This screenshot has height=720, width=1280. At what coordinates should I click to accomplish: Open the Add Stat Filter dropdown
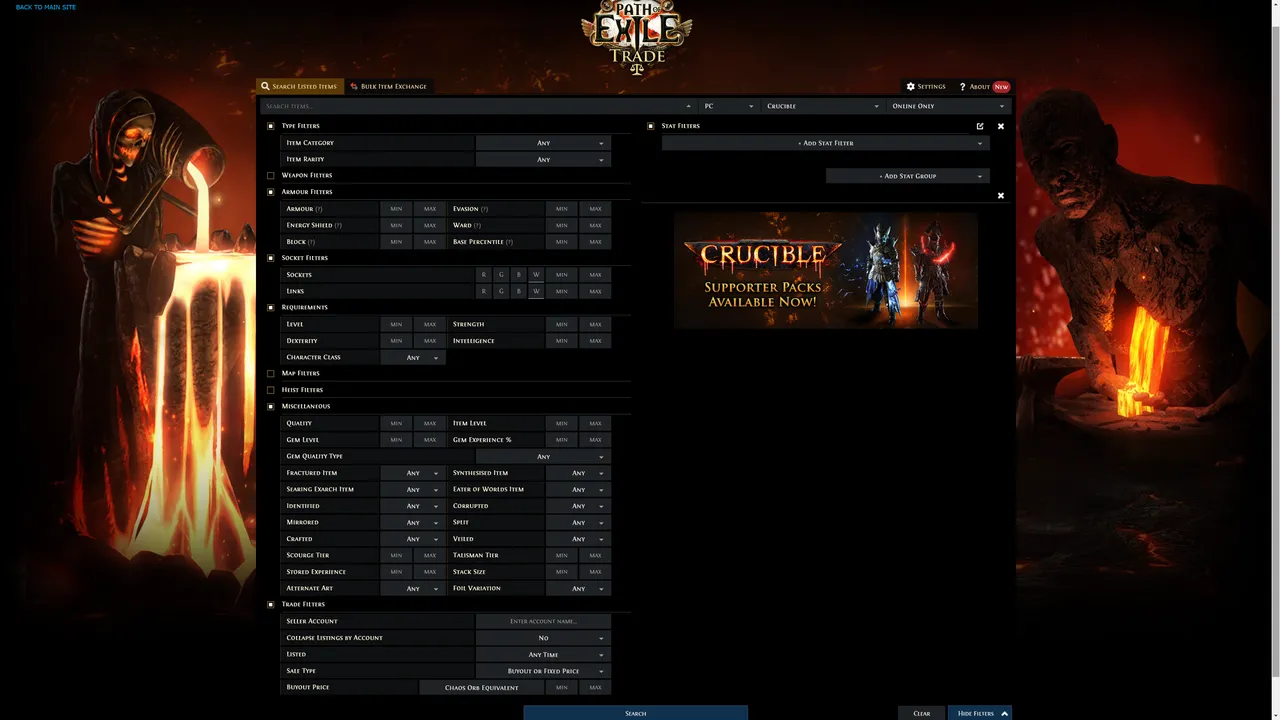pyautogui.click(x=826, y=143)
